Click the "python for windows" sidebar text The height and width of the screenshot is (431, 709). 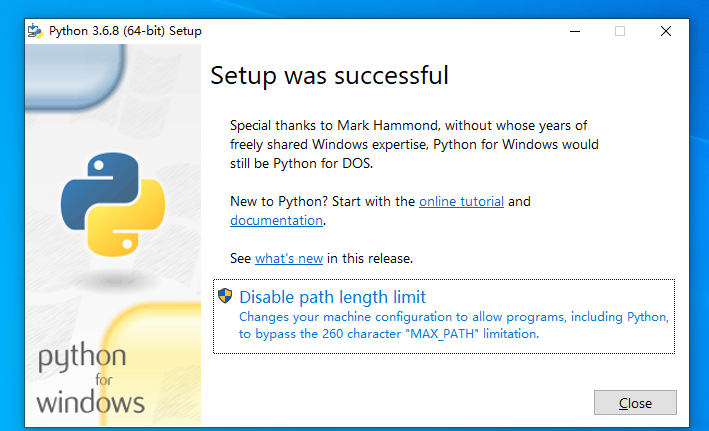click(90, 380)
